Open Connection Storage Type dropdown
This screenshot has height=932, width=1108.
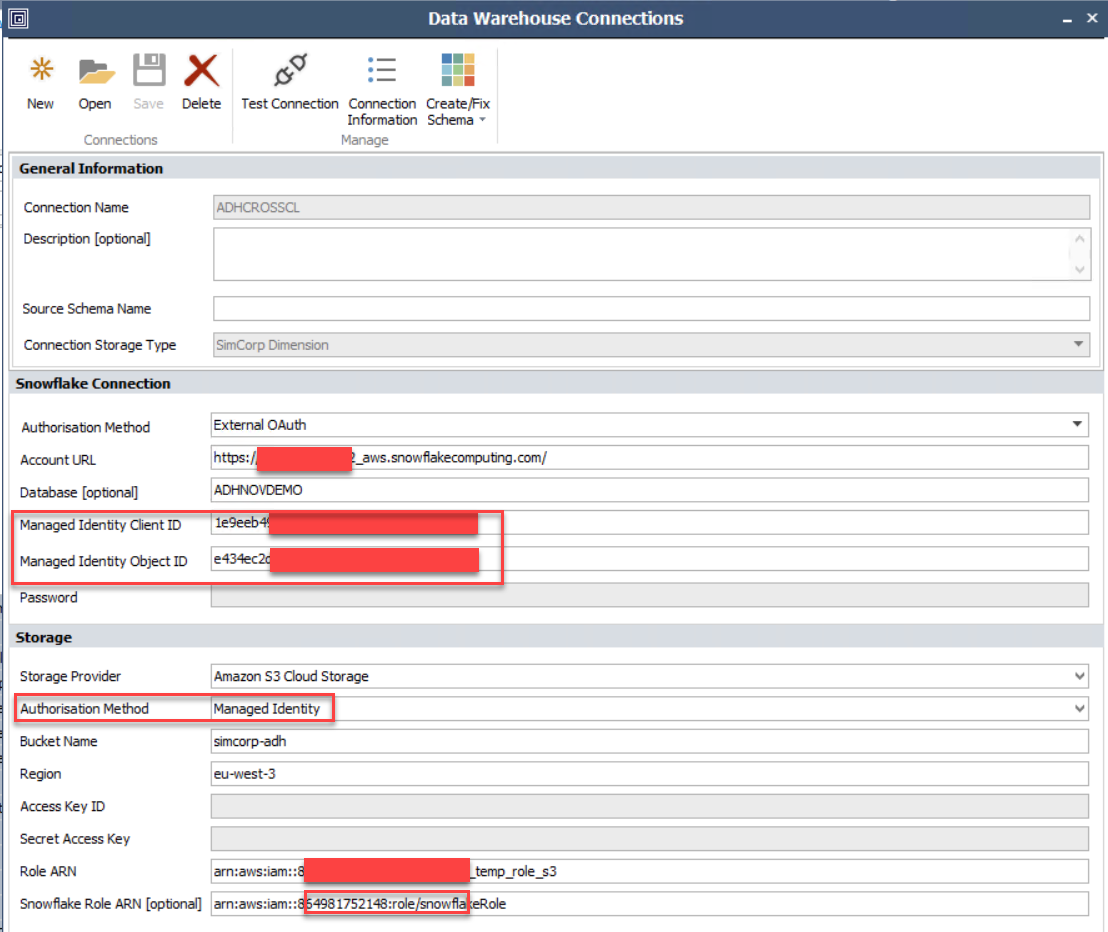tap(1078, 345)
